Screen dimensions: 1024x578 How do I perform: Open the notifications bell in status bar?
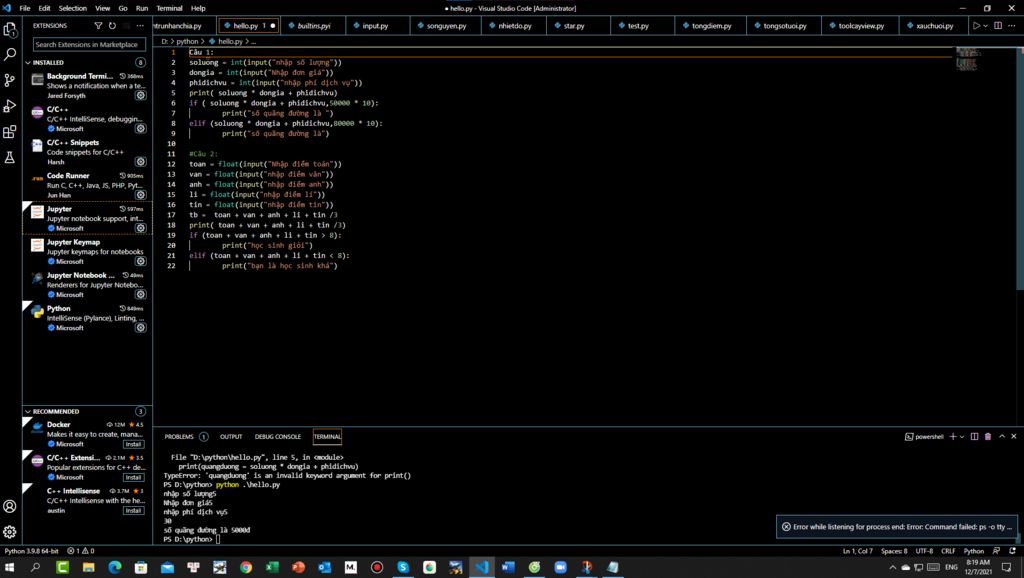click(x=1012, y=551)
